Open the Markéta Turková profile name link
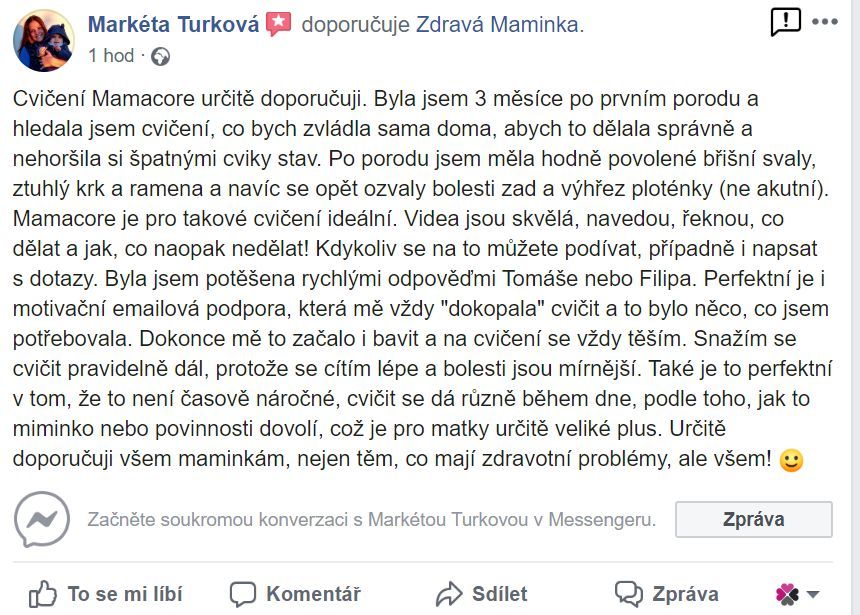This screenshot has height=615, width=860. (x=173, y=25)
